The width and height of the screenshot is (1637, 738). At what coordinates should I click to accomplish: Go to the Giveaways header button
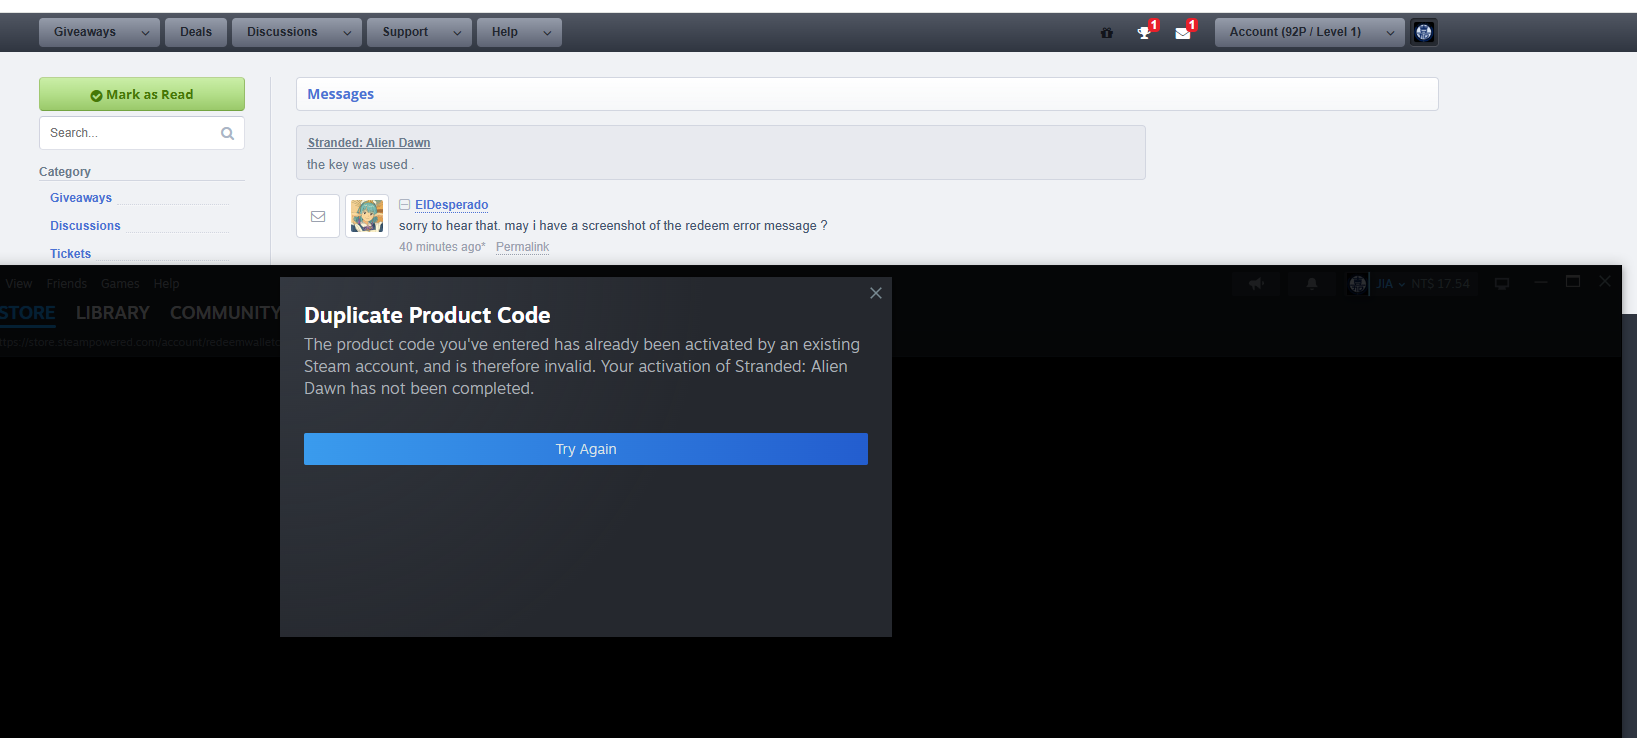tap(85, 32)
